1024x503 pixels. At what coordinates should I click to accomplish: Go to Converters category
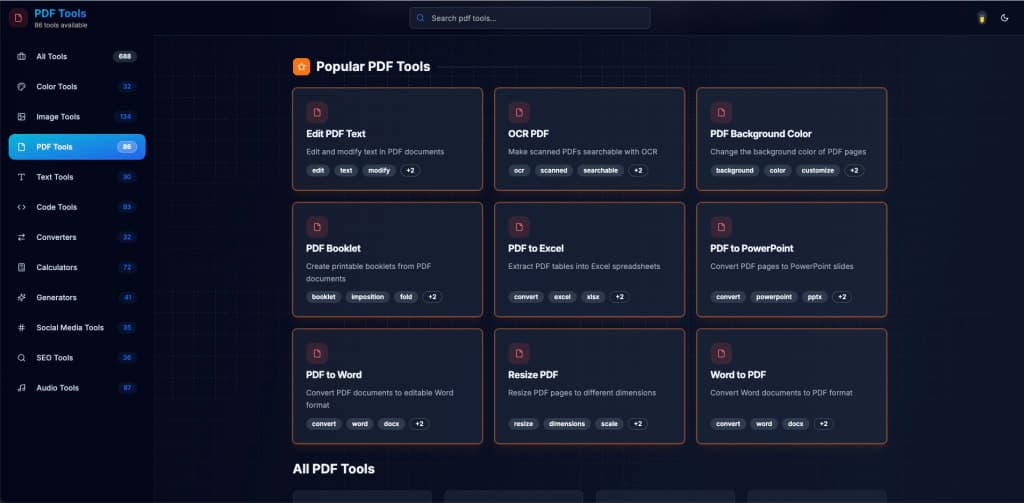[77, 237]
